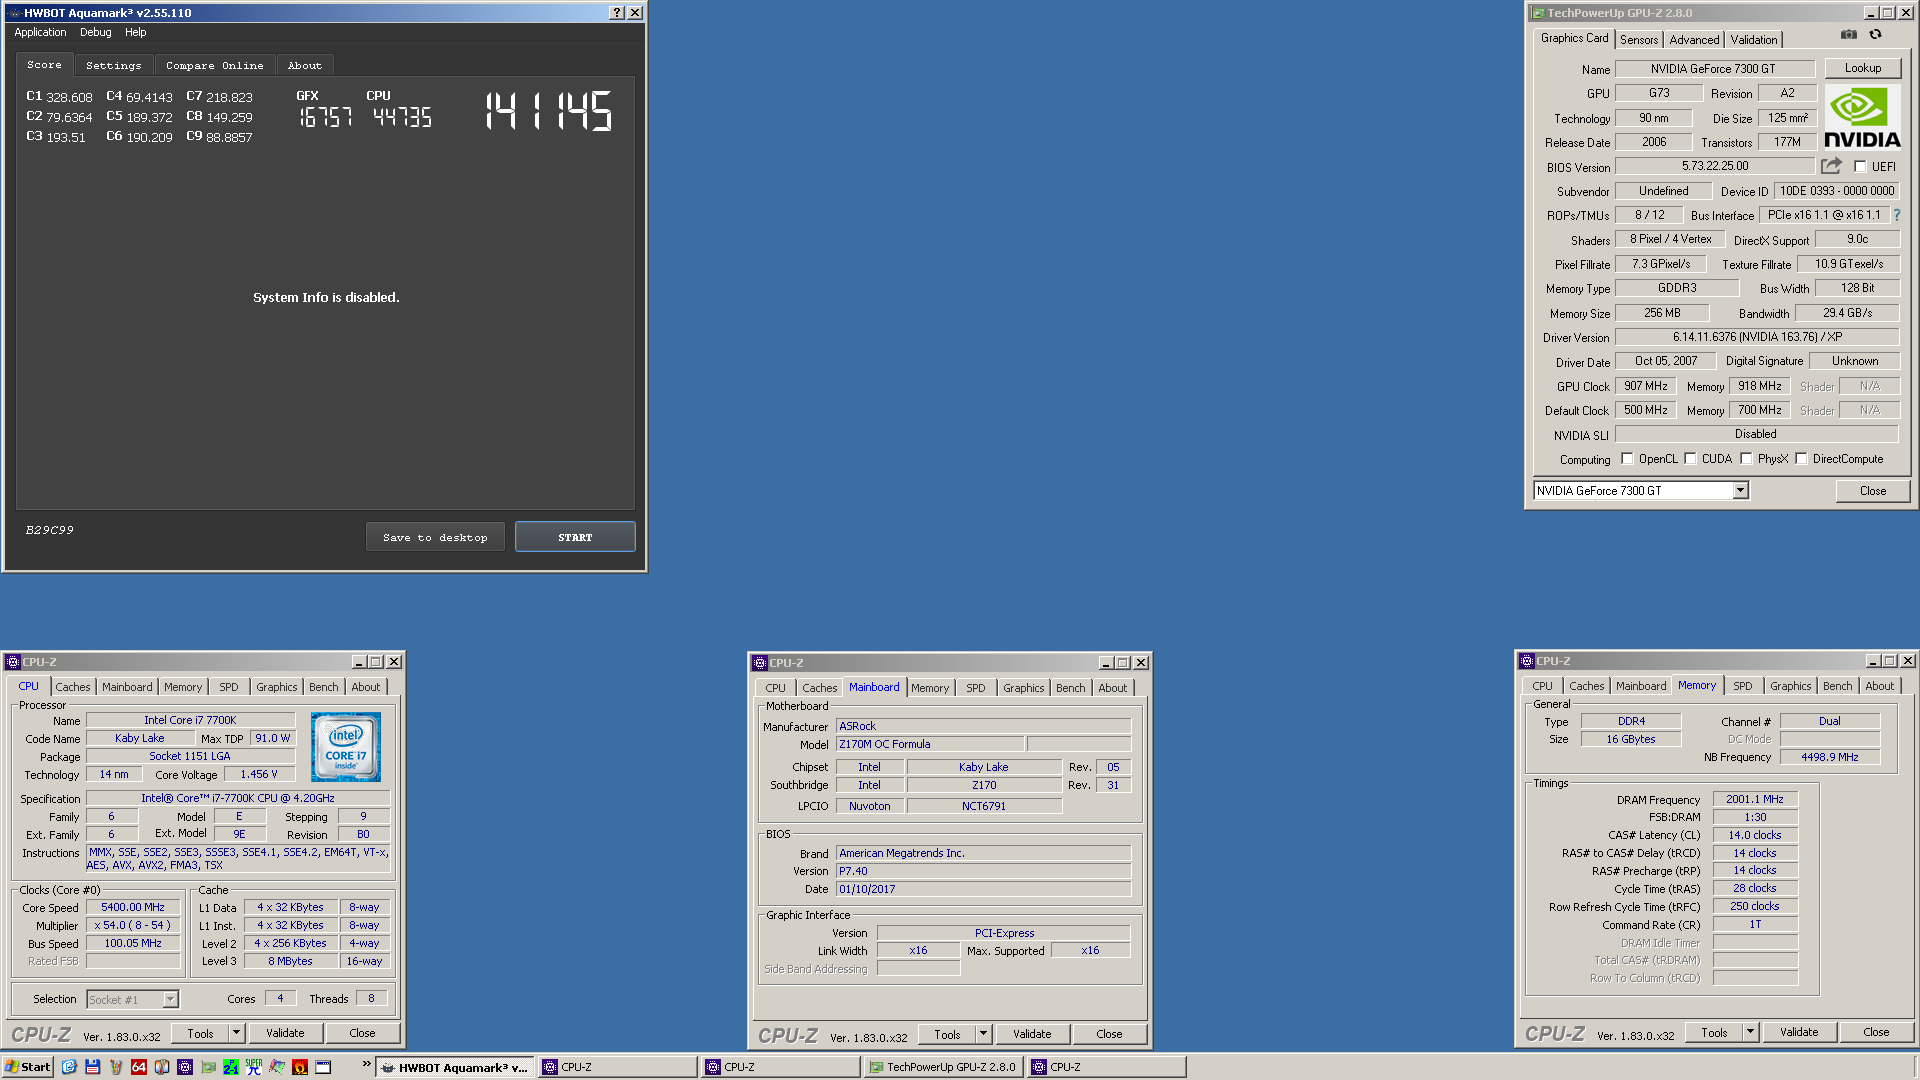Screen dimensions: 1920x1080
Task: Click the paint brushes quick launch icon
Action: (115, 1067)
